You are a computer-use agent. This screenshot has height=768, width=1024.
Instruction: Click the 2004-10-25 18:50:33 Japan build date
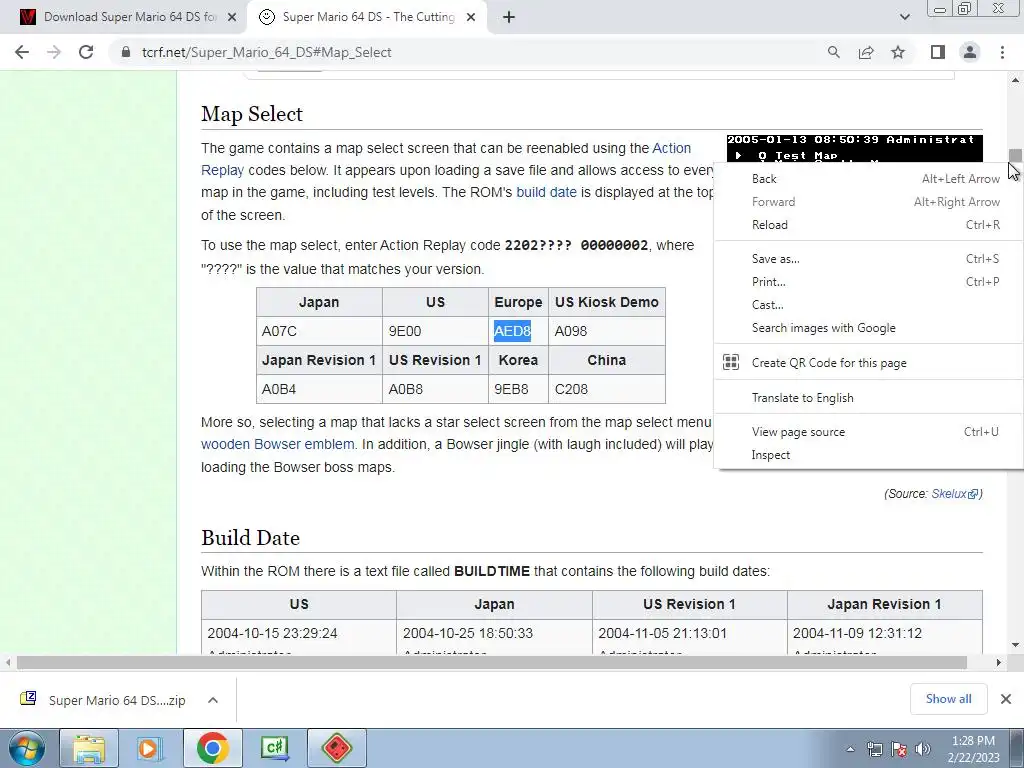tap(468, 633)
